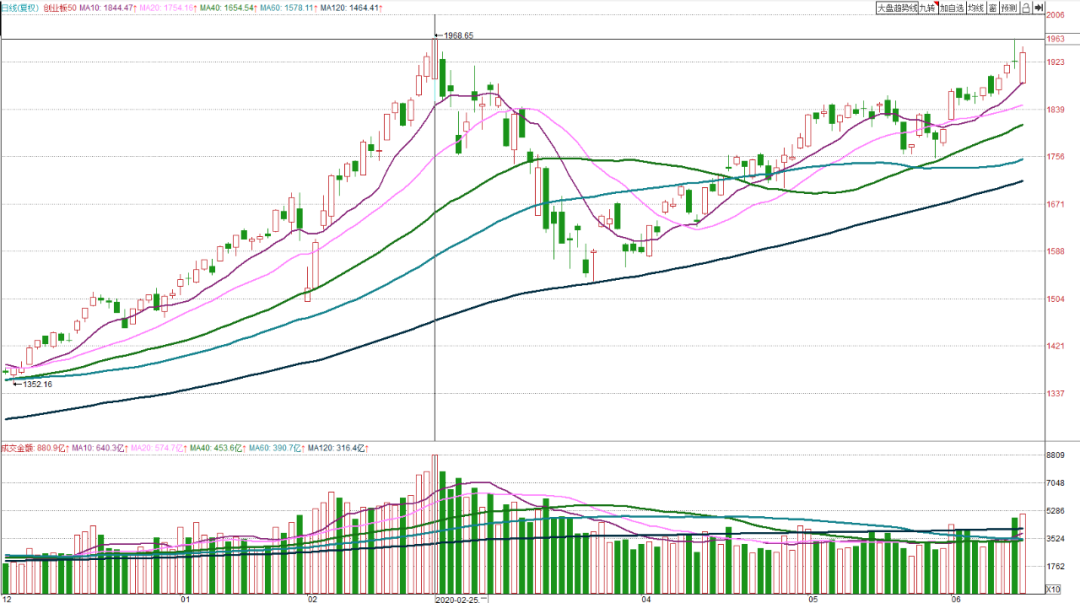Click the 1762 volume axis label

pos(1055,567)
